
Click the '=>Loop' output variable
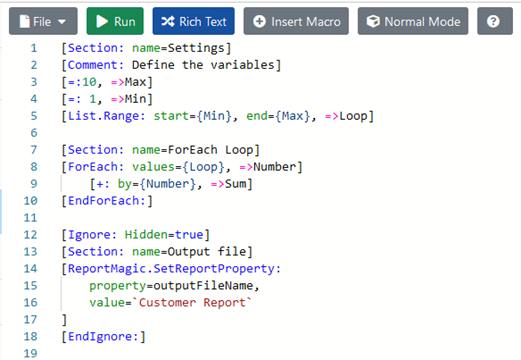click(346, 116)
